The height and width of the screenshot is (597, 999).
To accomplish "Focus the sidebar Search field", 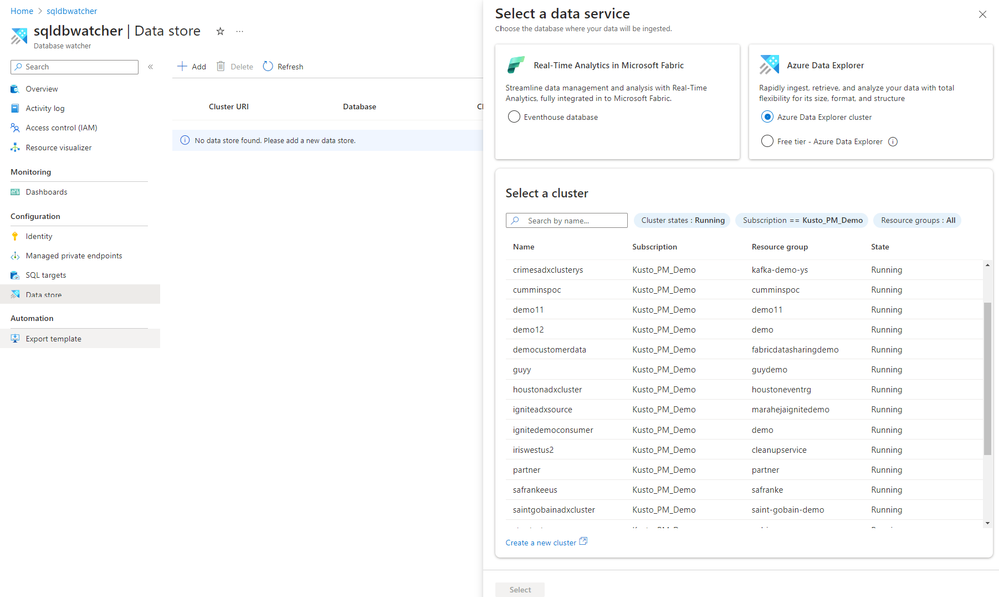I will tap(75, 67).
